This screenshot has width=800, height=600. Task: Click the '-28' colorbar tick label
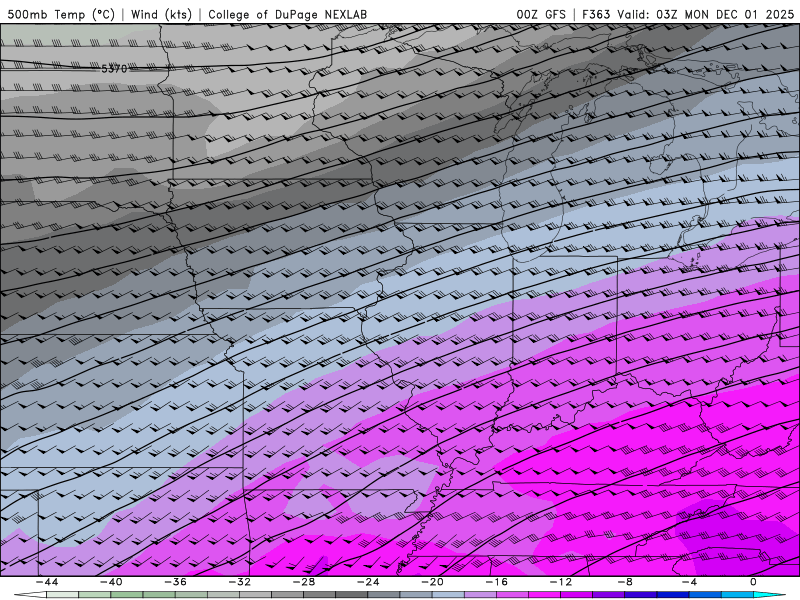(x=304, y=582)
